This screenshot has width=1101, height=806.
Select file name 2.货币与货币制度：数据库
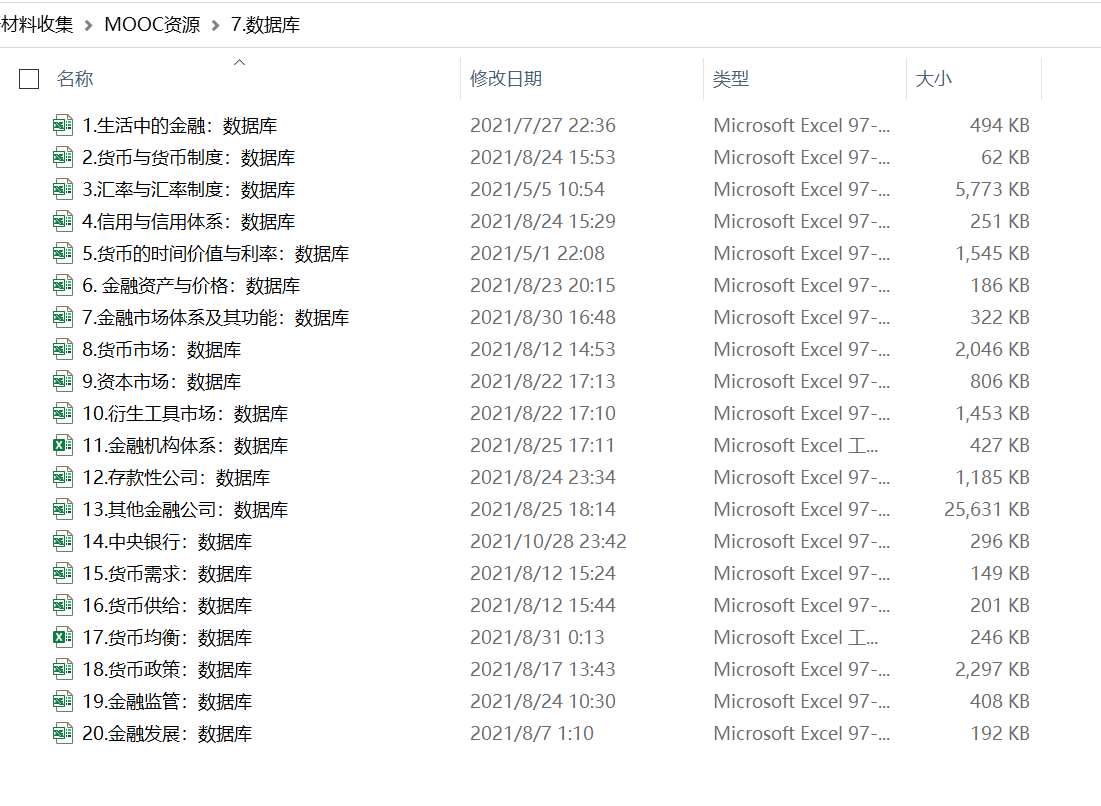tap(189, 157)
